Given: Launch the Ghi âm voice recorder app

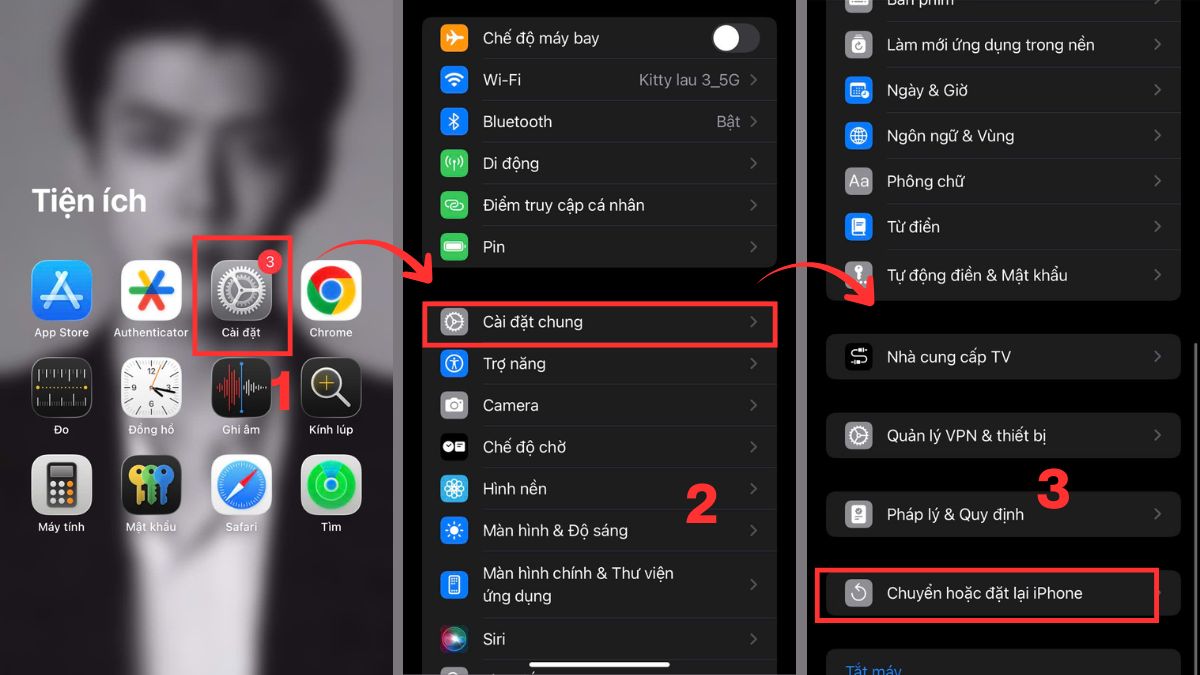Looking at the screenshot, I should coord(241,388).
